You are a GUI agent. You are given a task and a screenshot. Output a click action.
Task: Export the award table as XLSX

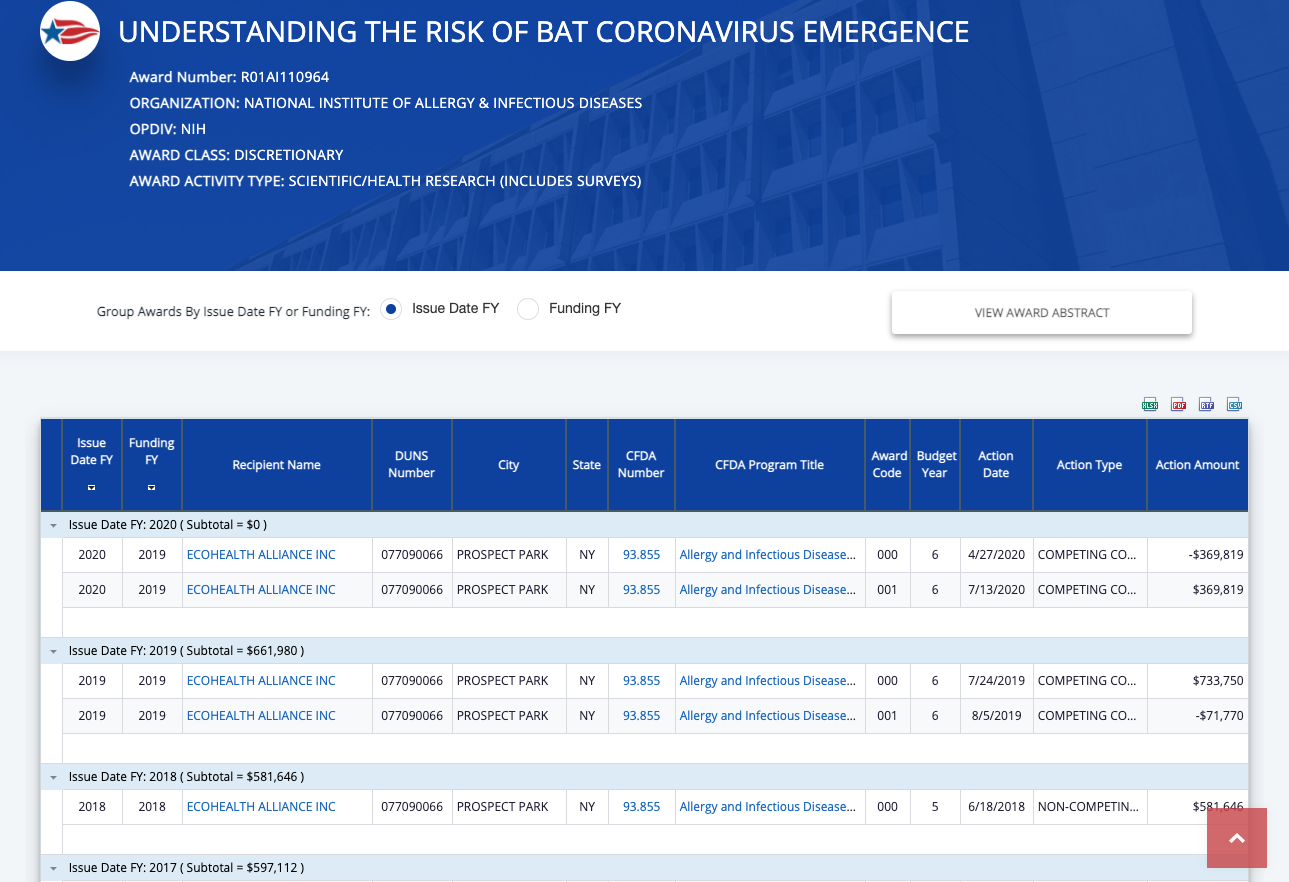point(1150,404)
